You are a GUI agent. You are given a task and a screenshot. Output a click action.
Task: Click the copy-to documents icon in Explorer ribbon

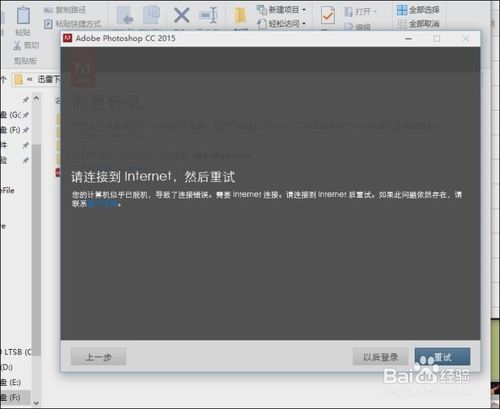pyautogui.click(x=152, y=15)
